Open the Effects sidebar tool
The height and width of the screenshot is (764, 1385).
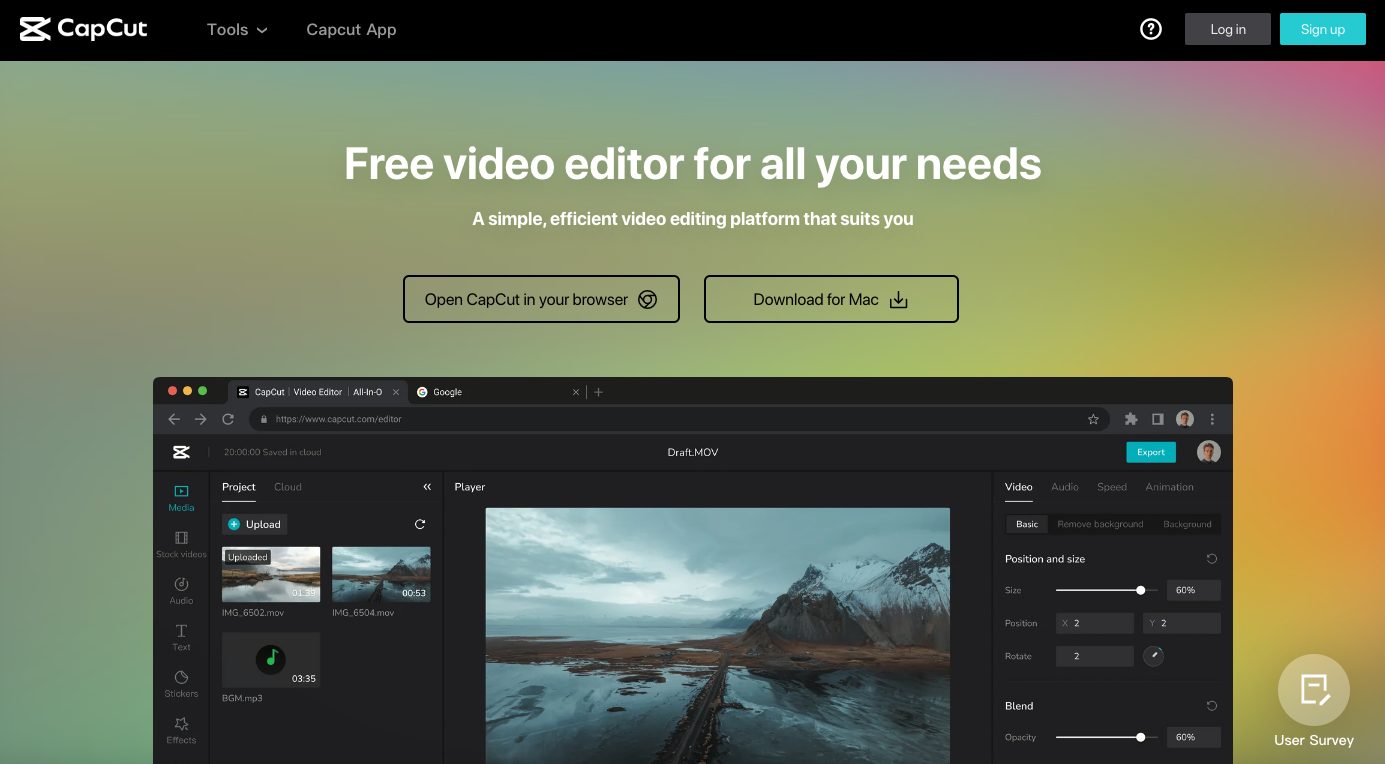point(181,730)
